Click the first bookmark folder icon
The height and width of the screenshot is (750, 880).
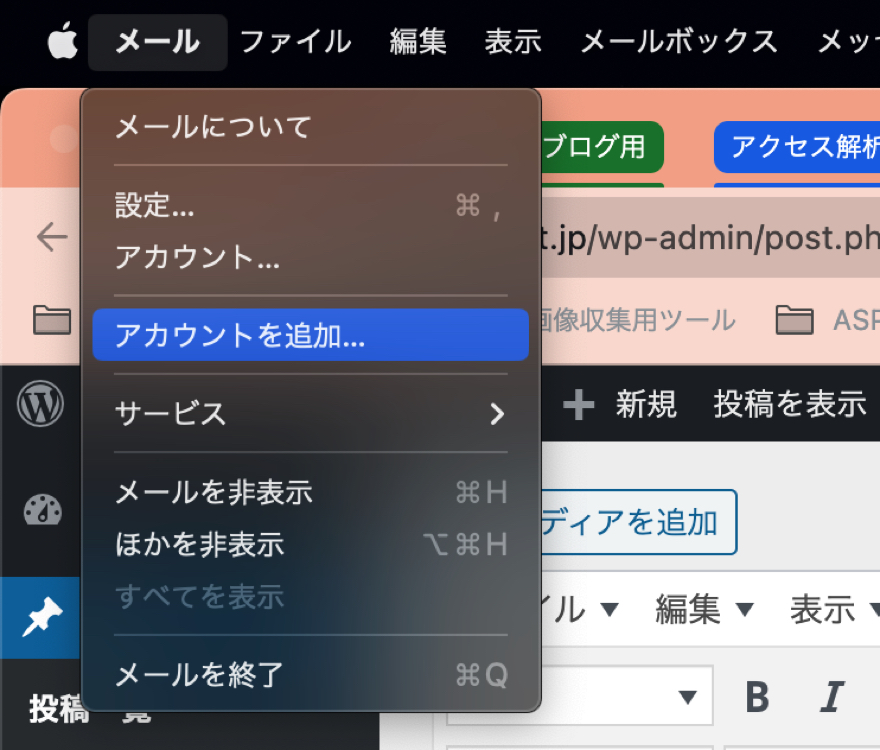point(52,320)
